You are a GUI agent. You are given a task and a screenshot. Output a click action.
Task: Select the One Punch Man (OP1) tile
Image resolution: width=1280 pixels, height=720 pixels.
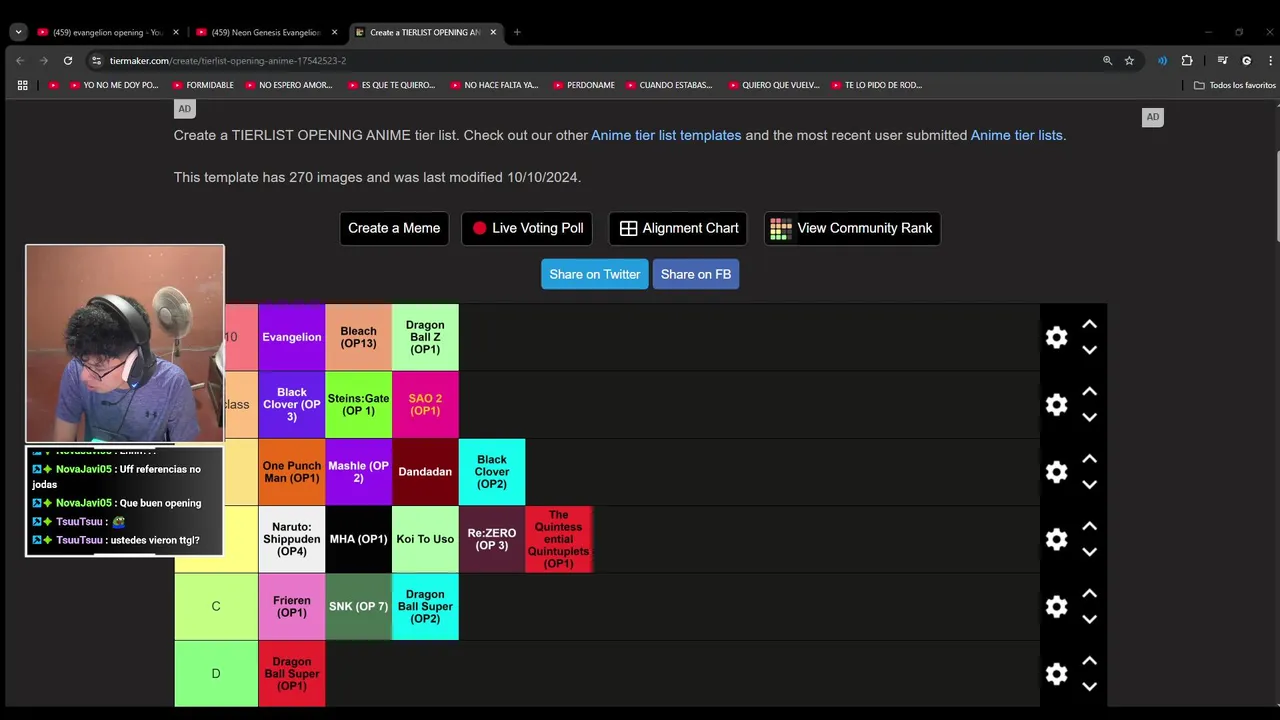292,472
